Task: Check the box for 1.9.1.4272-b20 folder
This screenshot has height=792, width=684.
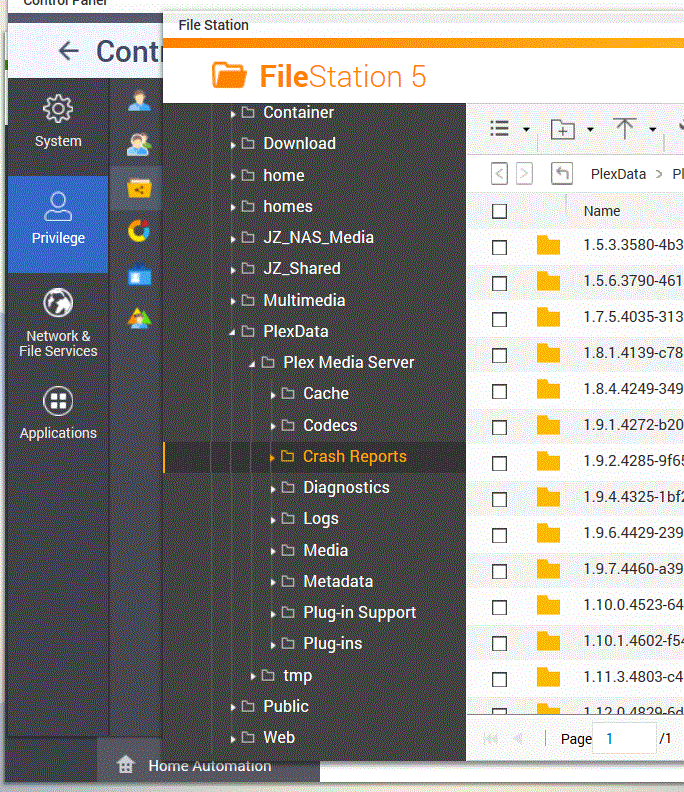Action: tap(499, 427)
